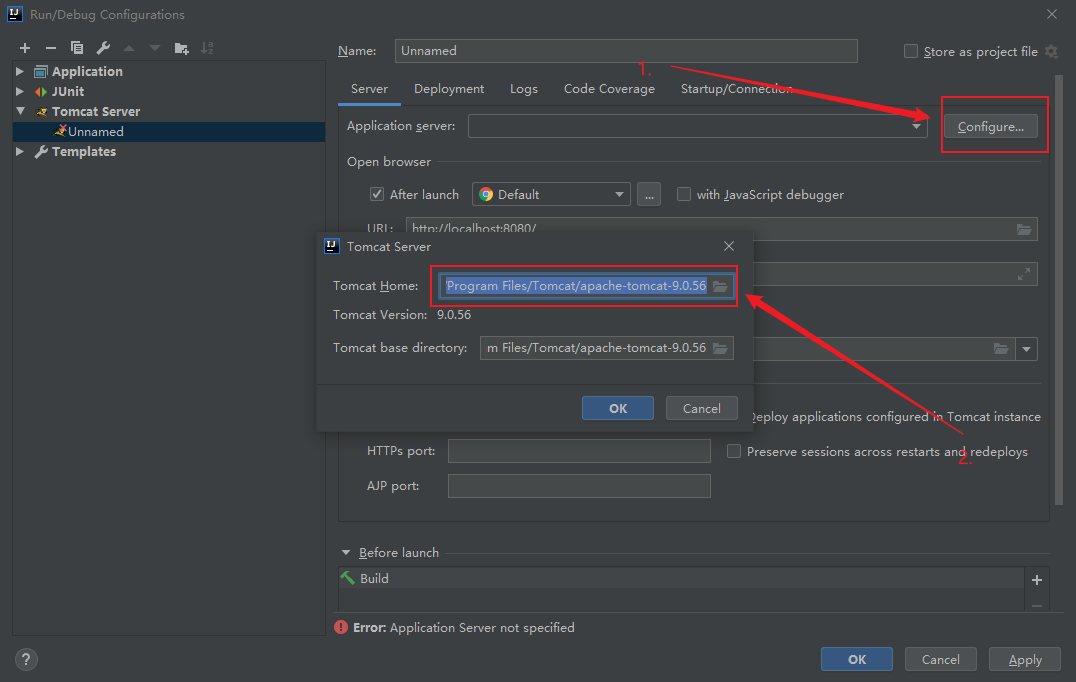Switch to Code Coverage tab
1076x682 pixels.
point(609,89)
